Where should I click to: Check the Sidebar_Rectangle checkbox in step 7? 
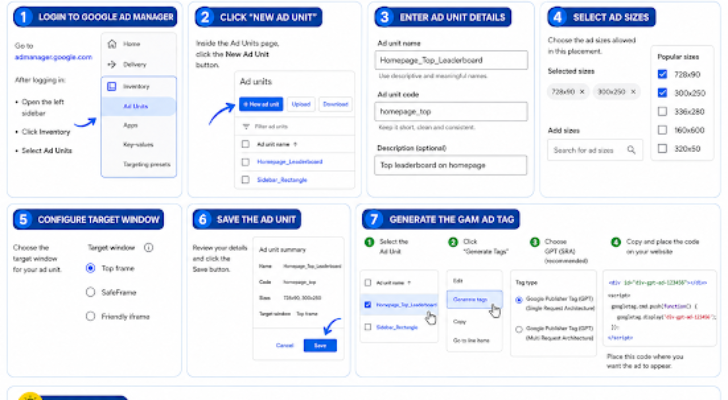tap(368, 327)
